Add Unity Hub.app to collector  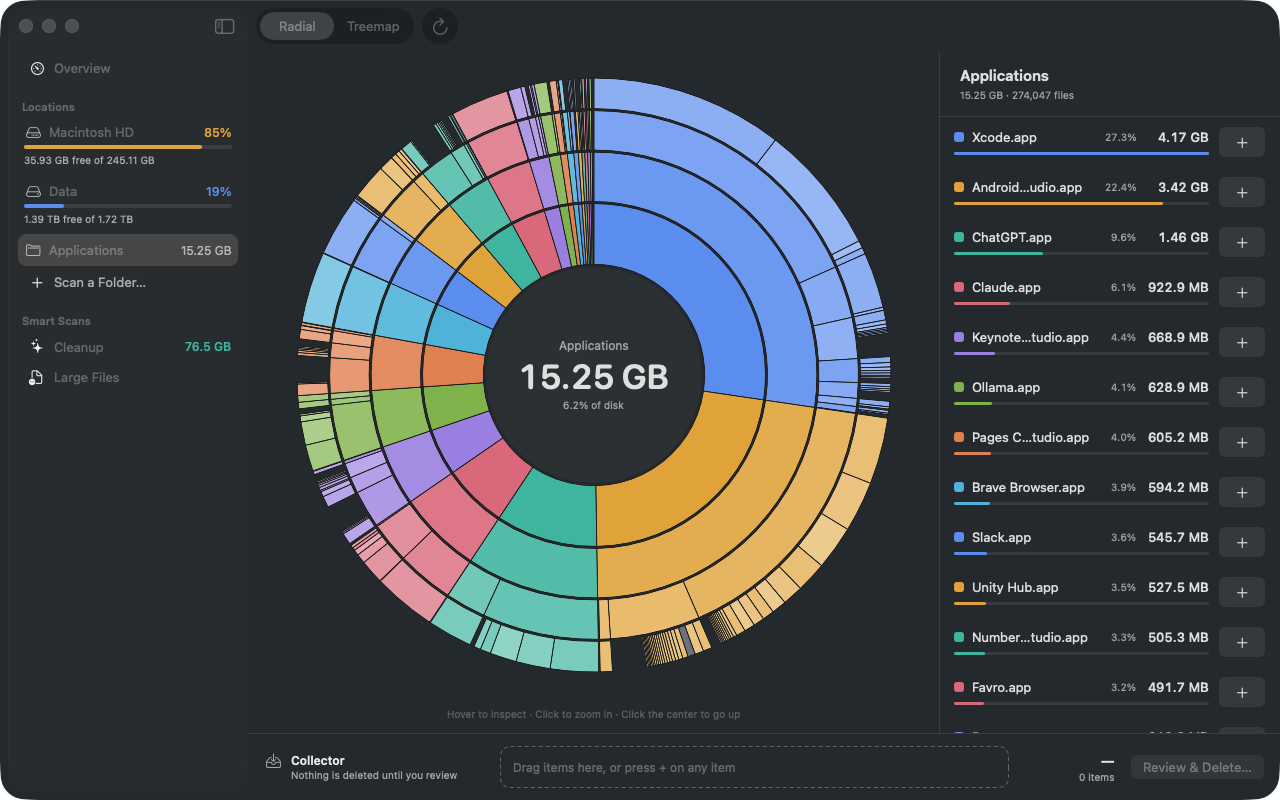point(1242,593)
